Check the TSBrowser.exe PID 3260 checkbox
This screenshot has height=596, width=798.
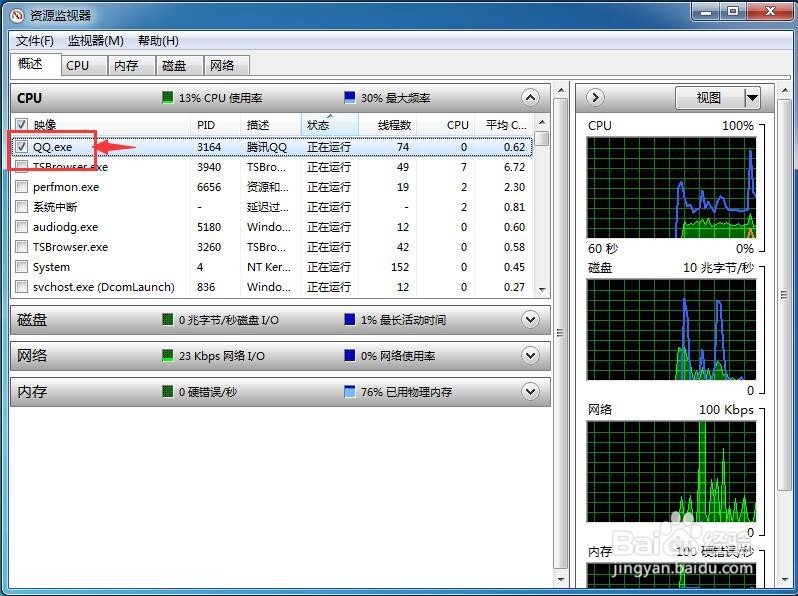21,247
